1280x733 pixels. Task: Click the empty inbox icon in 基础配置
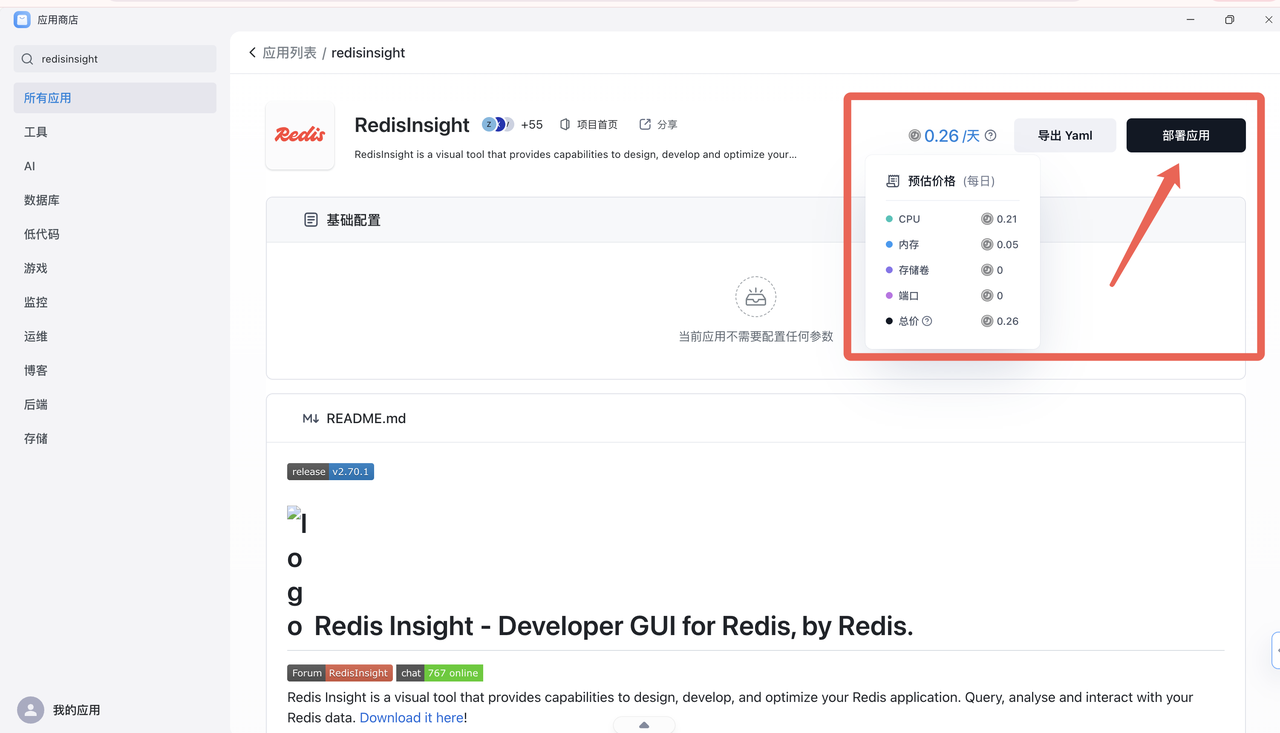tap(756, 297)
